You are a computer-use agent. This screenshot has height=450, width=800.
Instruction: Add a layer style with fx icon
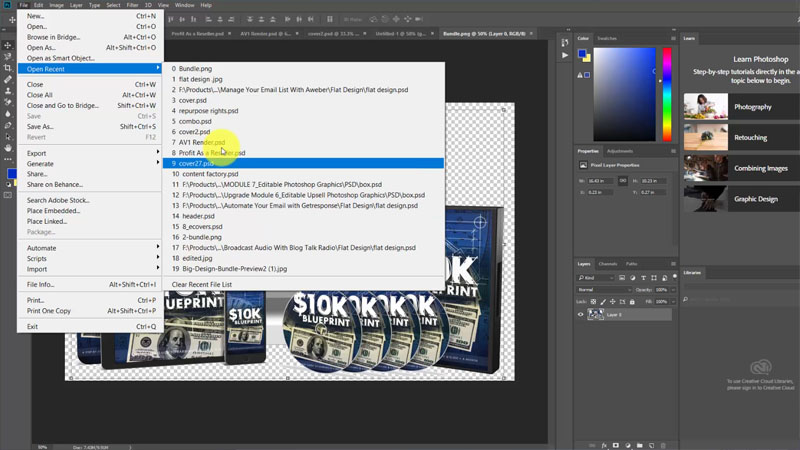[604, 443]
